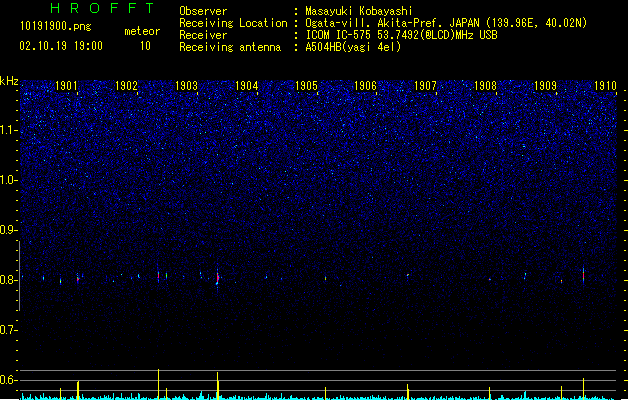Click the 1905 time marker
This screenshot has width=629, height=400.
(x=306, y=86)
